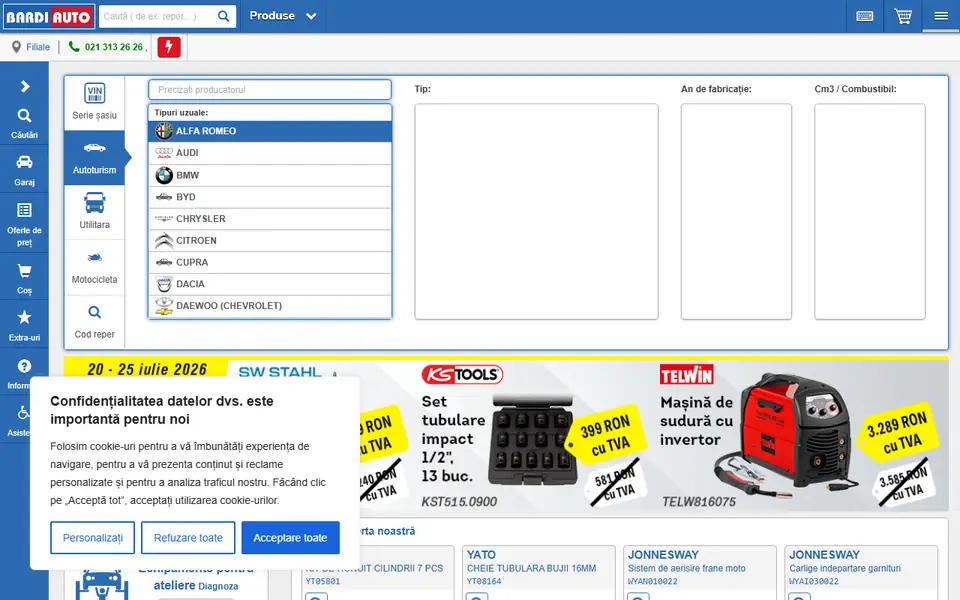Open the KS Tools impact socket set promo
This screenshot has width=960, height=600.
pos(533,436)
